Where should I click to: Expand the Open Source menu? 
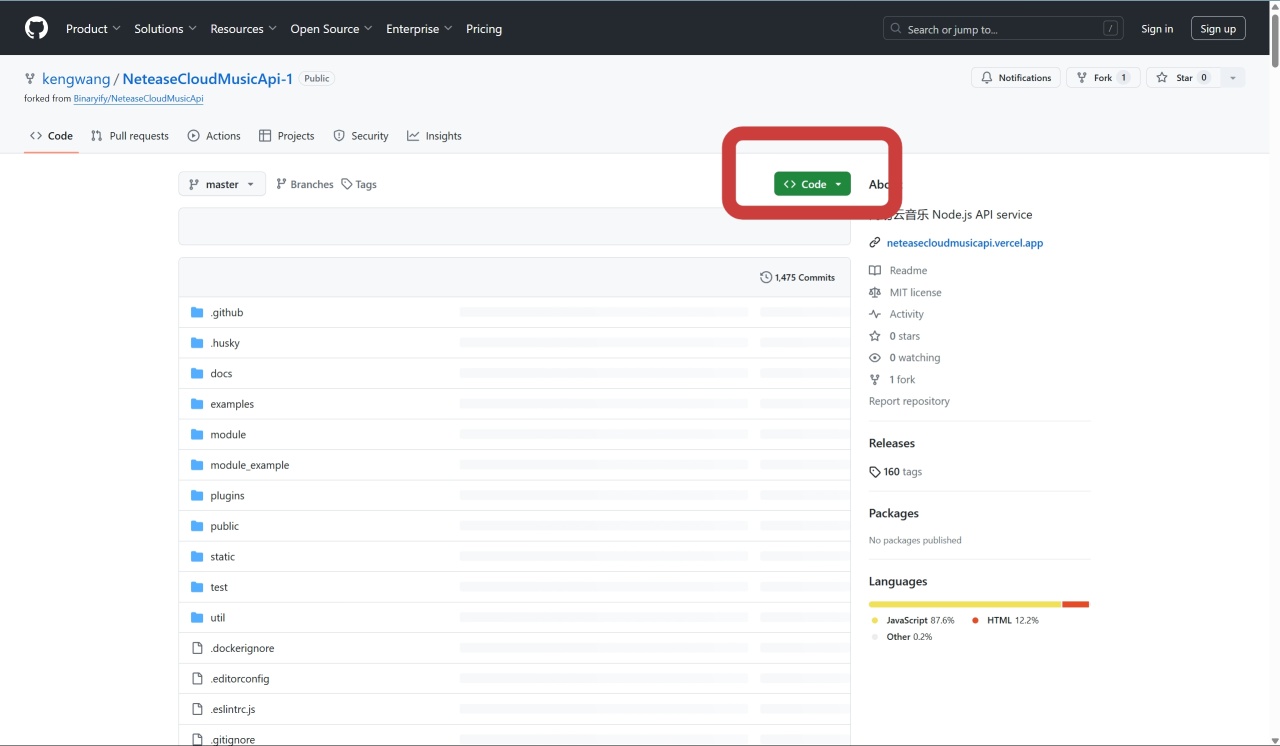331,29
